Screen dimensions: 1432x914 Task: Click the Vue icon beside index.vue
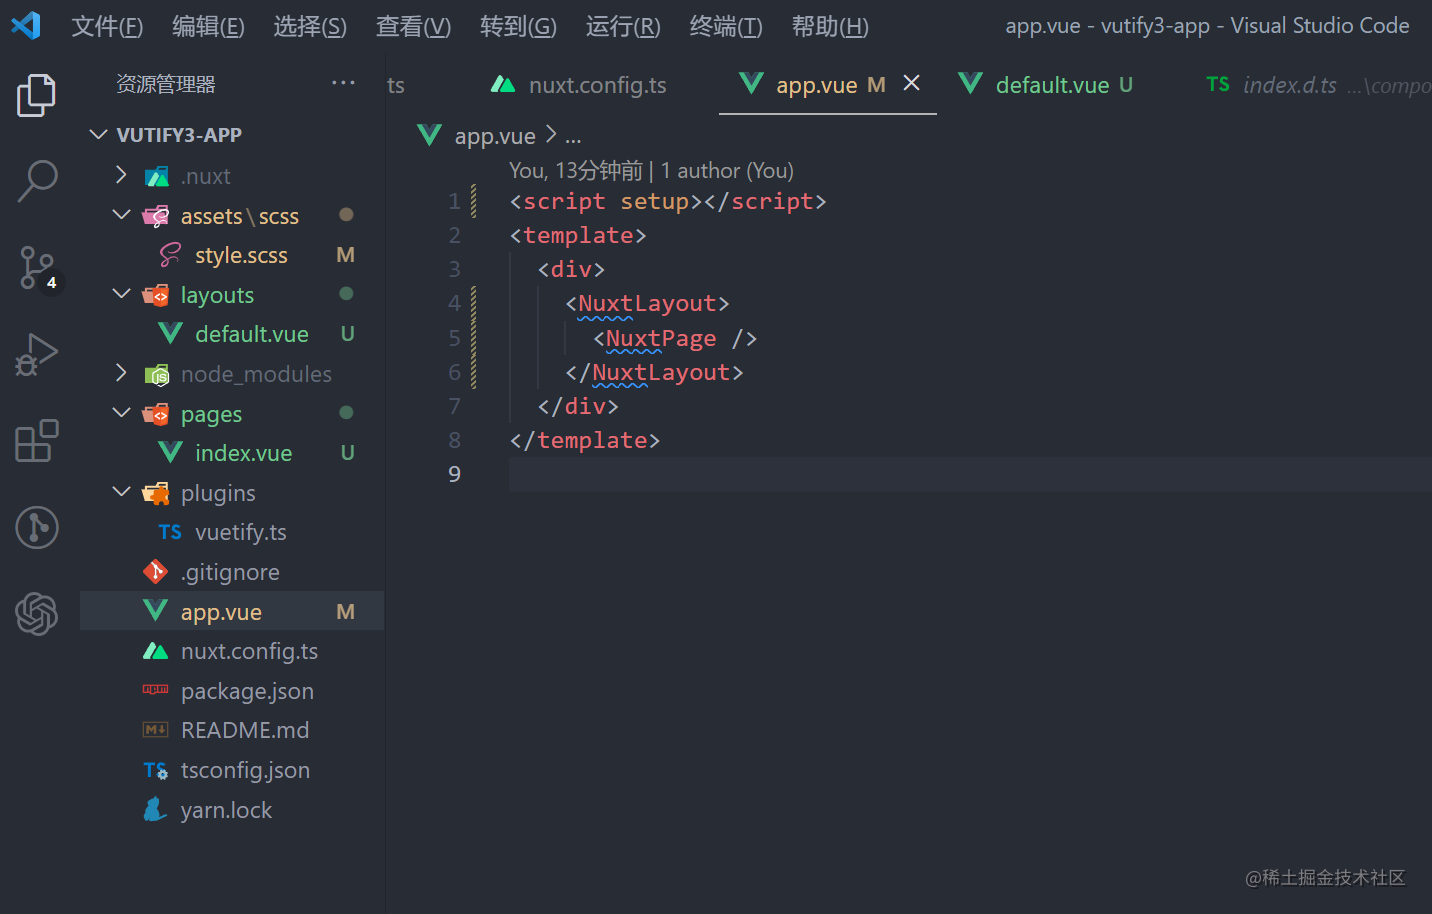170,452
